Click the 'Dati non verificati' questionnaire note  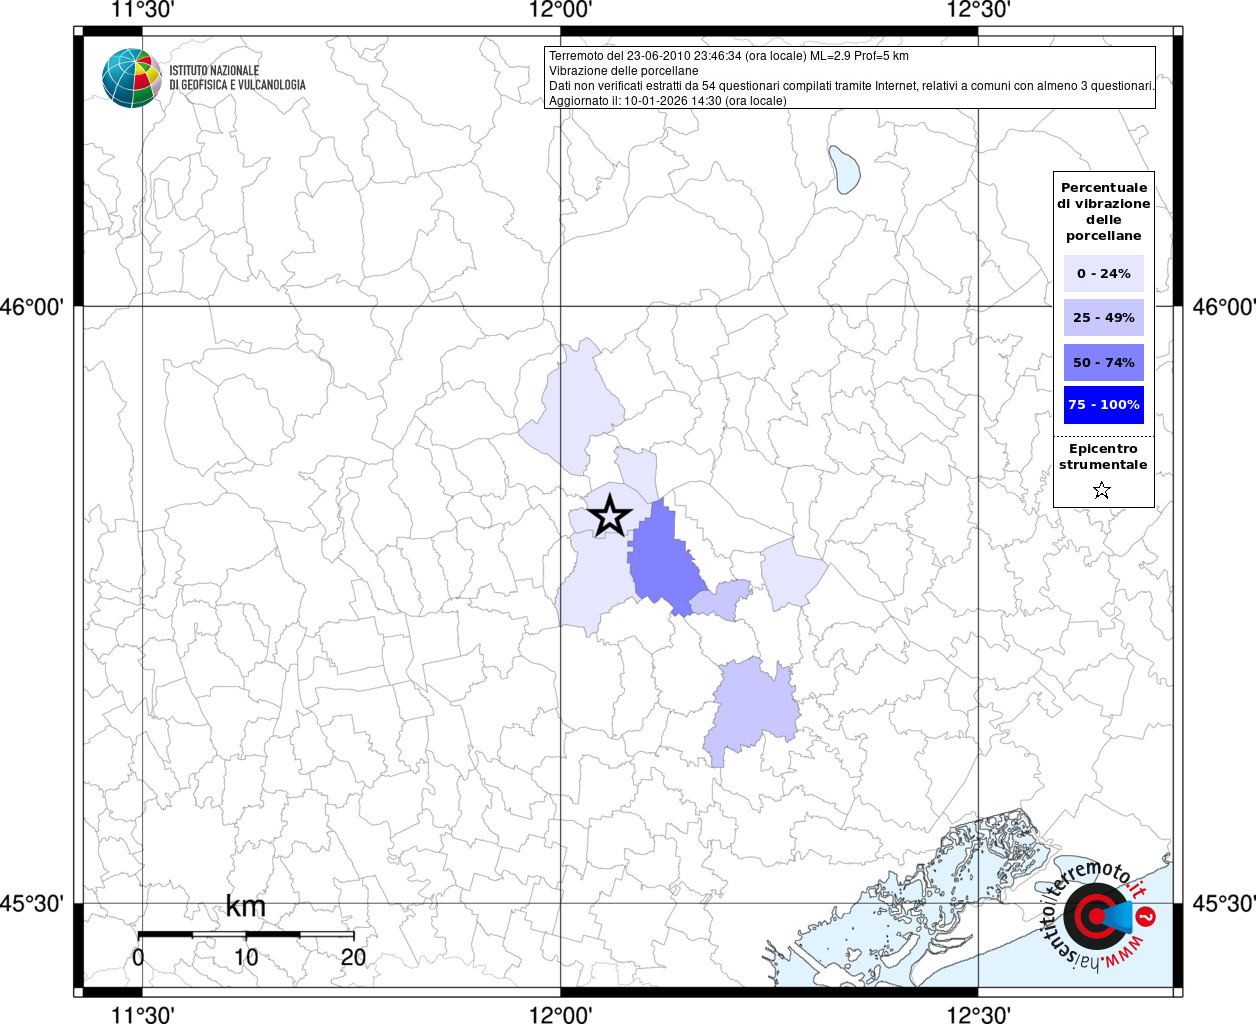852,86
